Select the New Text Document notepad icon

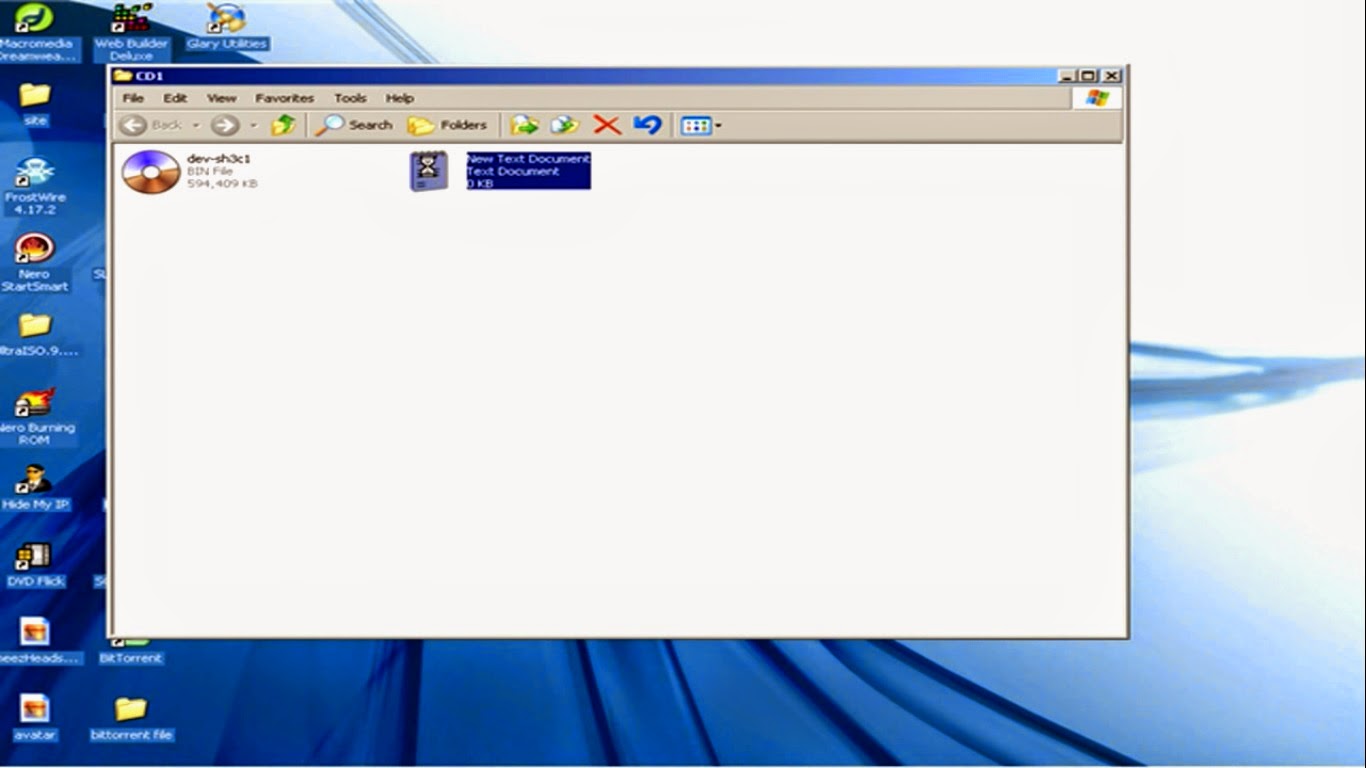pos(428,171)
